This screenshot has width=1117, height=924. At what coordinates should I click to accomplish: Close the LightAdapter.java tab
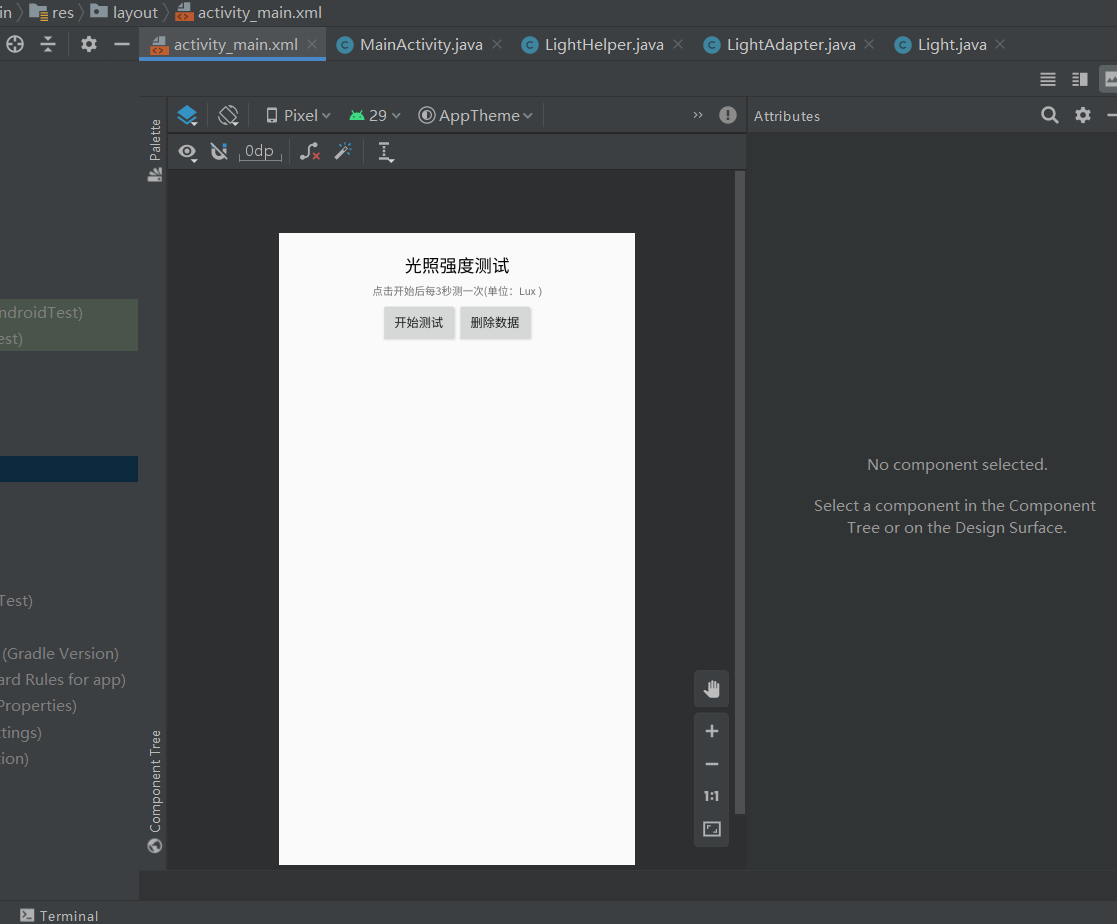869,44
